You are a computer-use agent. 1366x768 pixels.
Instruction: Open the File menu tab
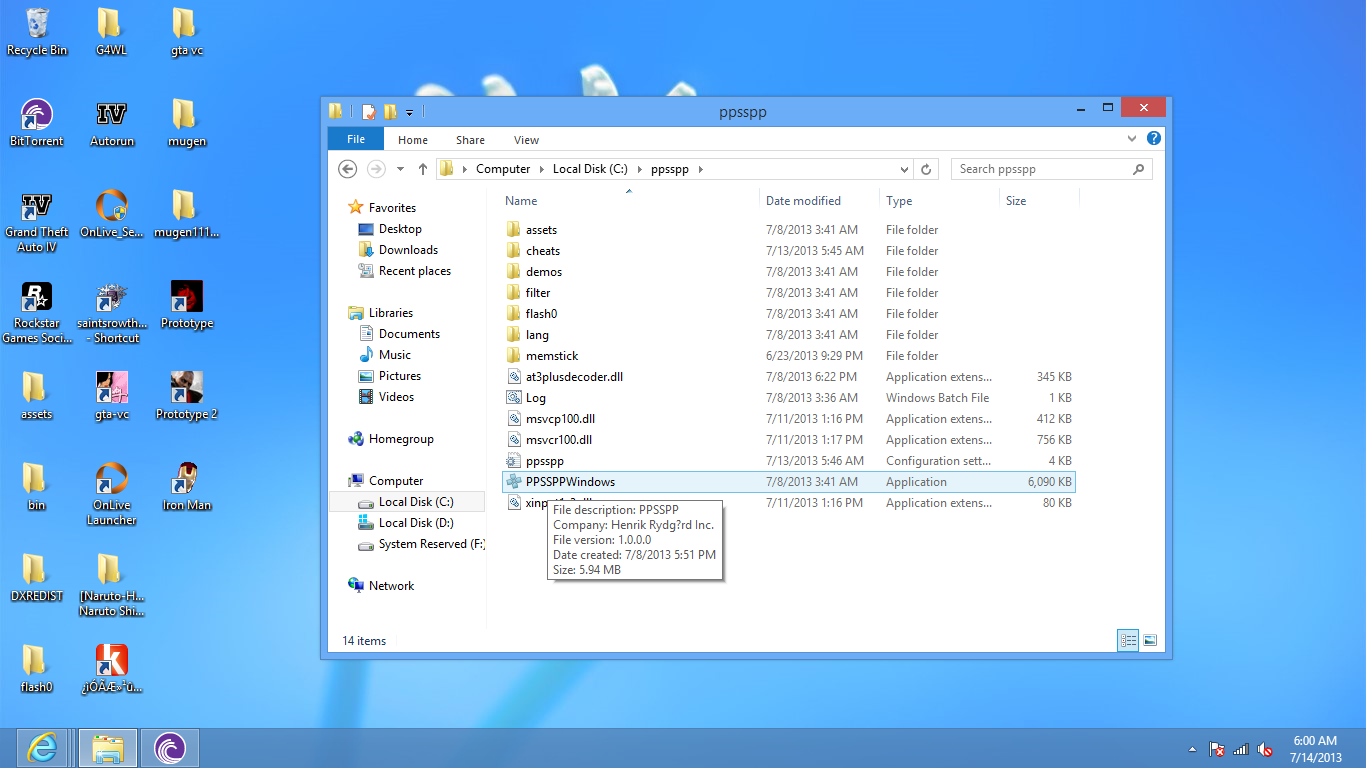[x=355, y=139]
